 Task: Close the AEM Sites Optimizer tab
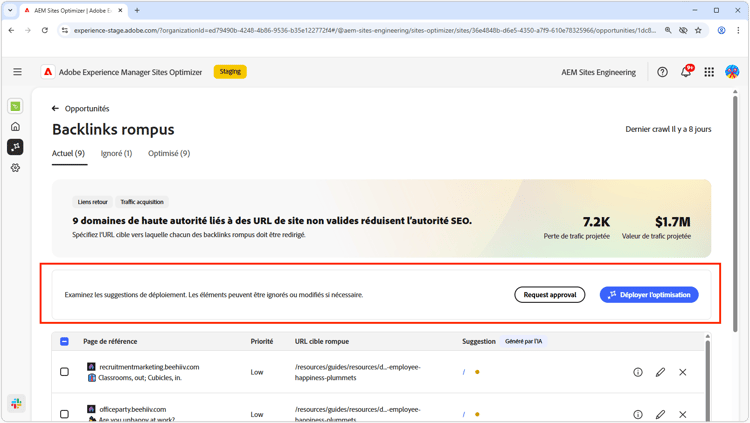120,10
